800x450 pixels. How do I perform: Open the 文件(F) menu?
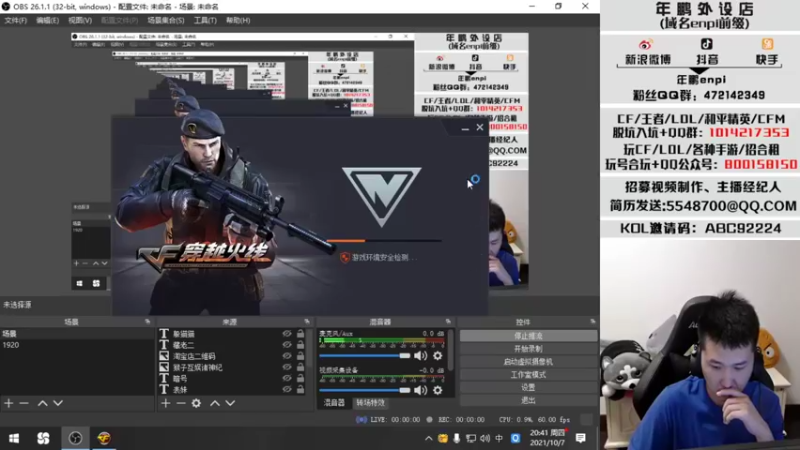(15, 20)
